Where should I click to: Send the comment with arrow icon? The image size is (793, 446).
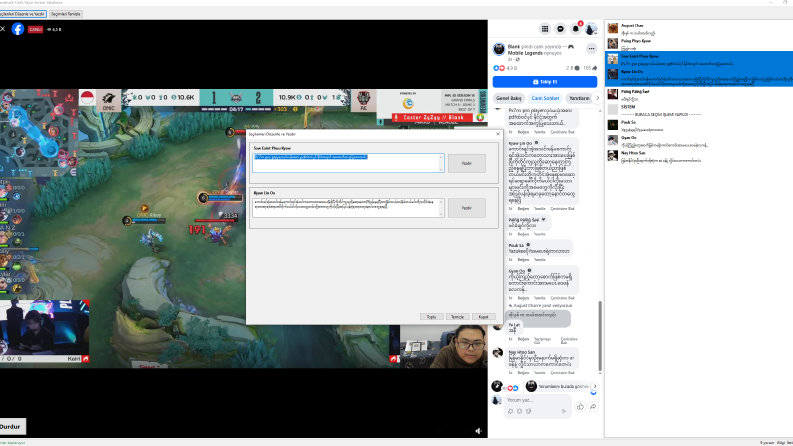click(x=564, y=411)
